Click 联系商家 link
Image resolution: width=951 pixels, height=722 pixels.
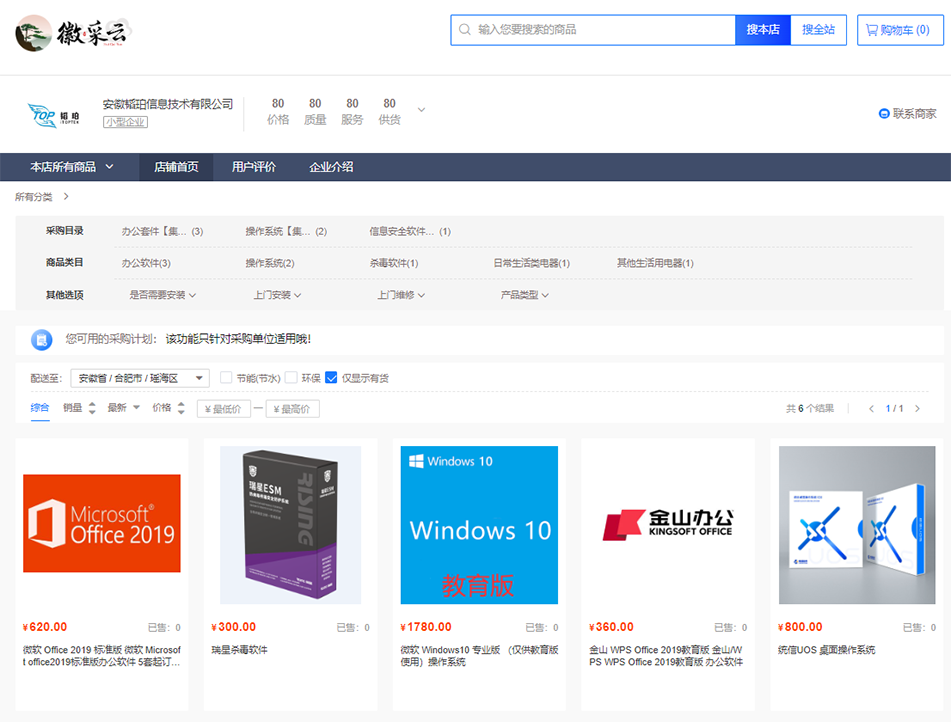pyautogui.click(x=908, y=113)
